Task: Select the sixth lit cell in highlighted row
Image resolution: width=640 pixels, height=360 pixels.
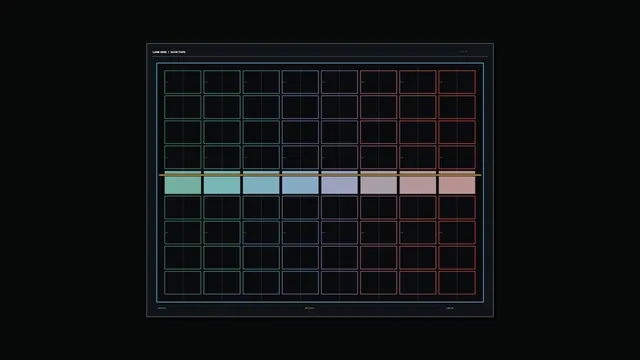Action: pos(379,182)
